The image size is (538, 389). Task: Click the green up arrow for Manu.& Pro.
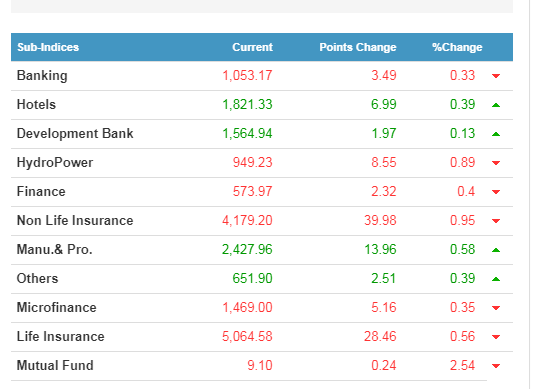pos(496,250)
